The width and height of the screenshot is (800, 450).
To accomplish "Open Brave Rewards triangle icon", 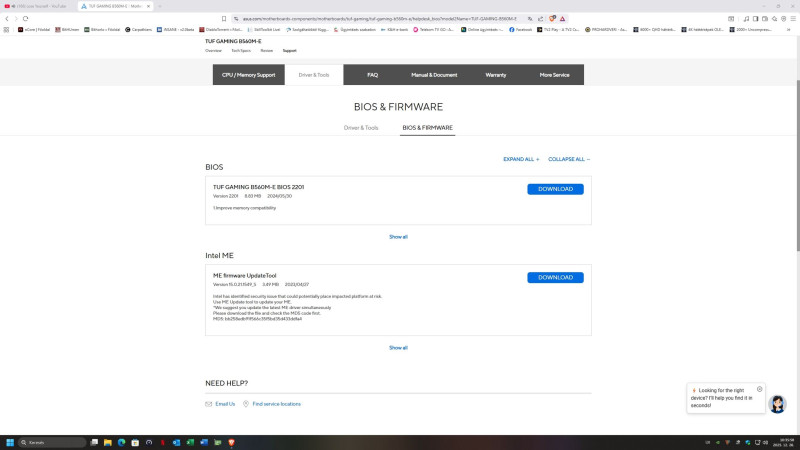I will click(x=562, y=19).
